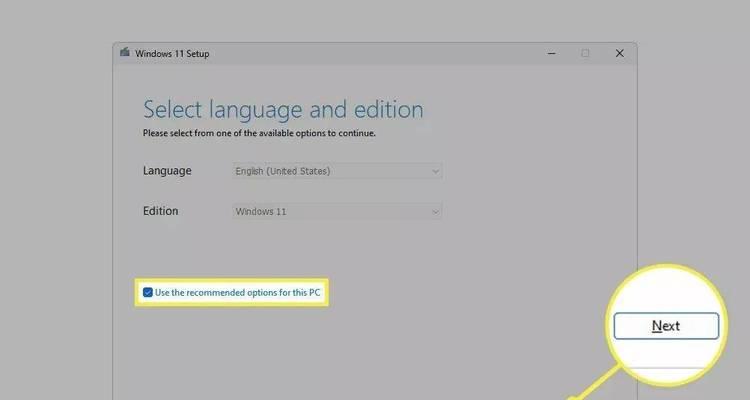Click the Edition label

tap(160, 211)
